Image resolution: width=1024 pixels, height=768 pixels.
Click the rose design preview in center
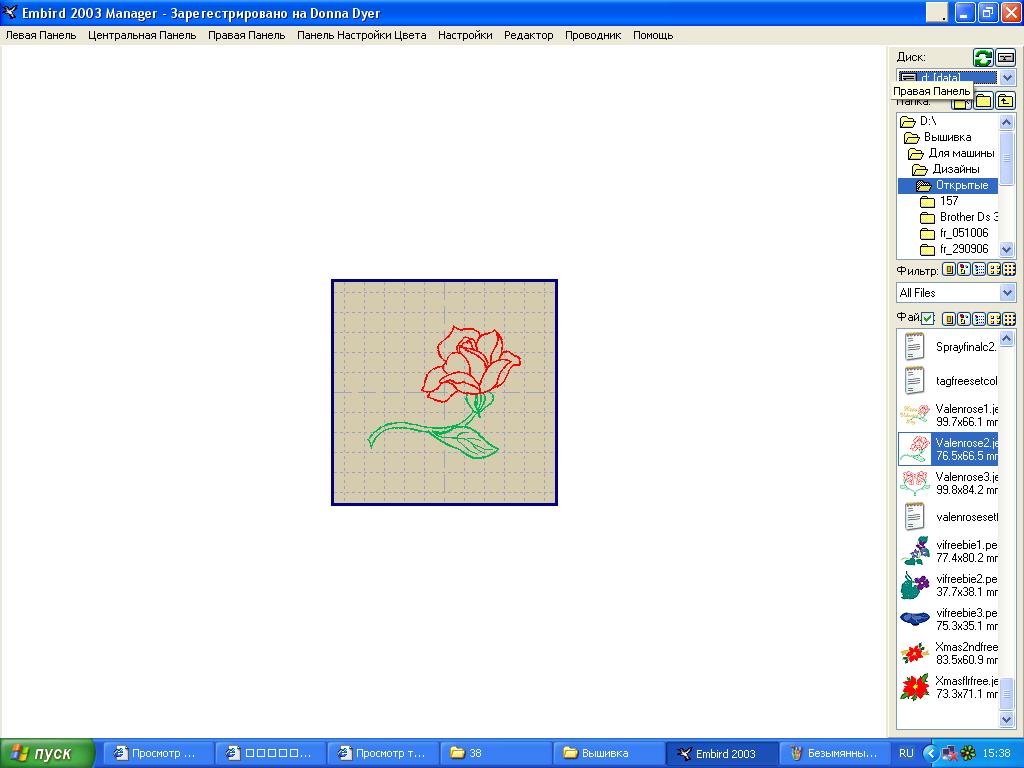(444, 392)
